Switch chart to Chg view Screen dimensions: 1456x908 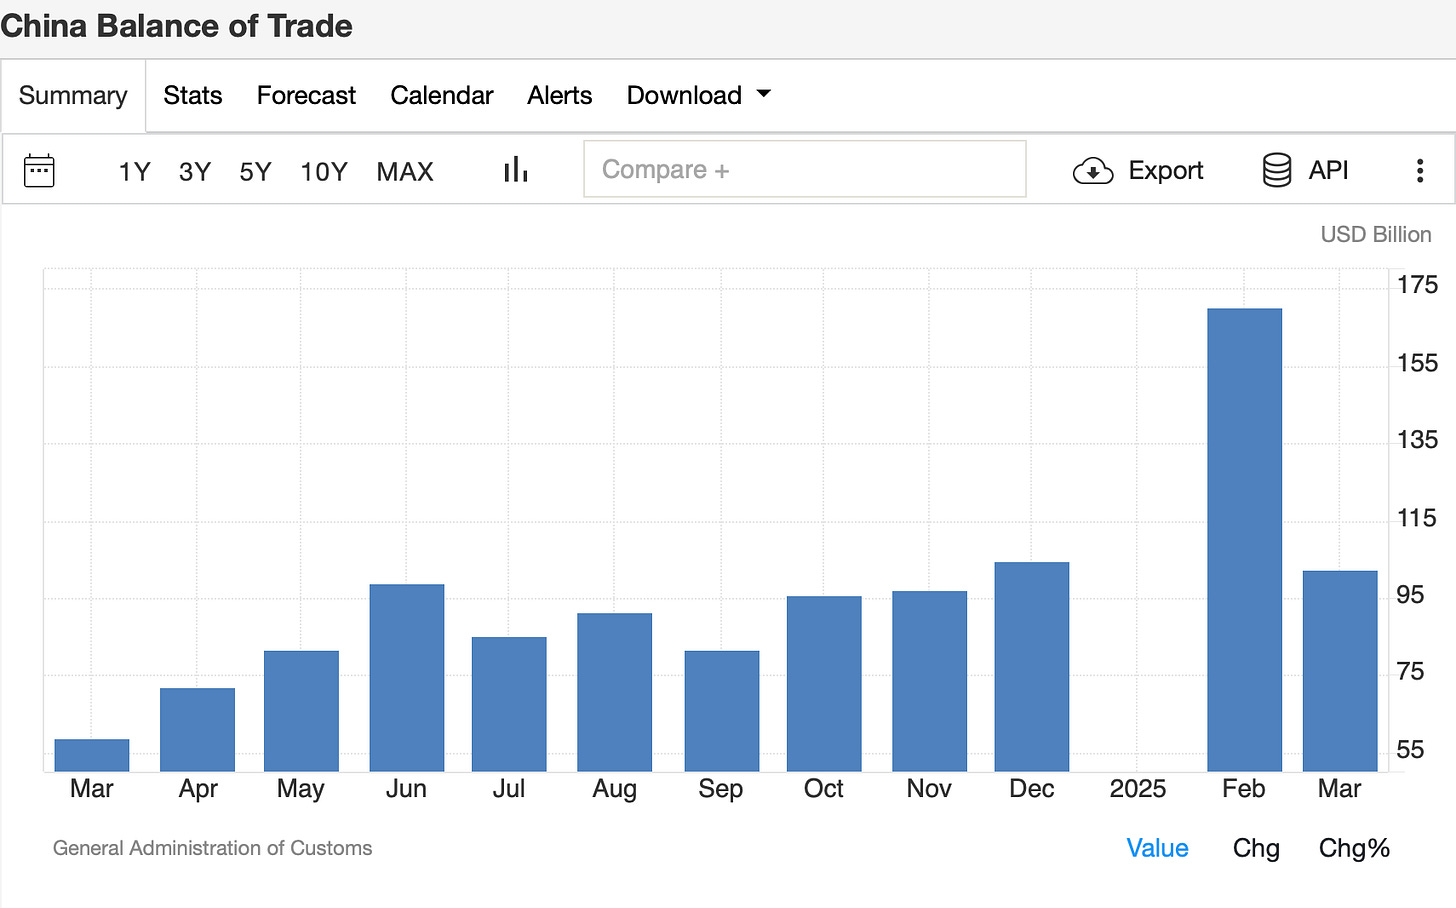[1256, 848]
